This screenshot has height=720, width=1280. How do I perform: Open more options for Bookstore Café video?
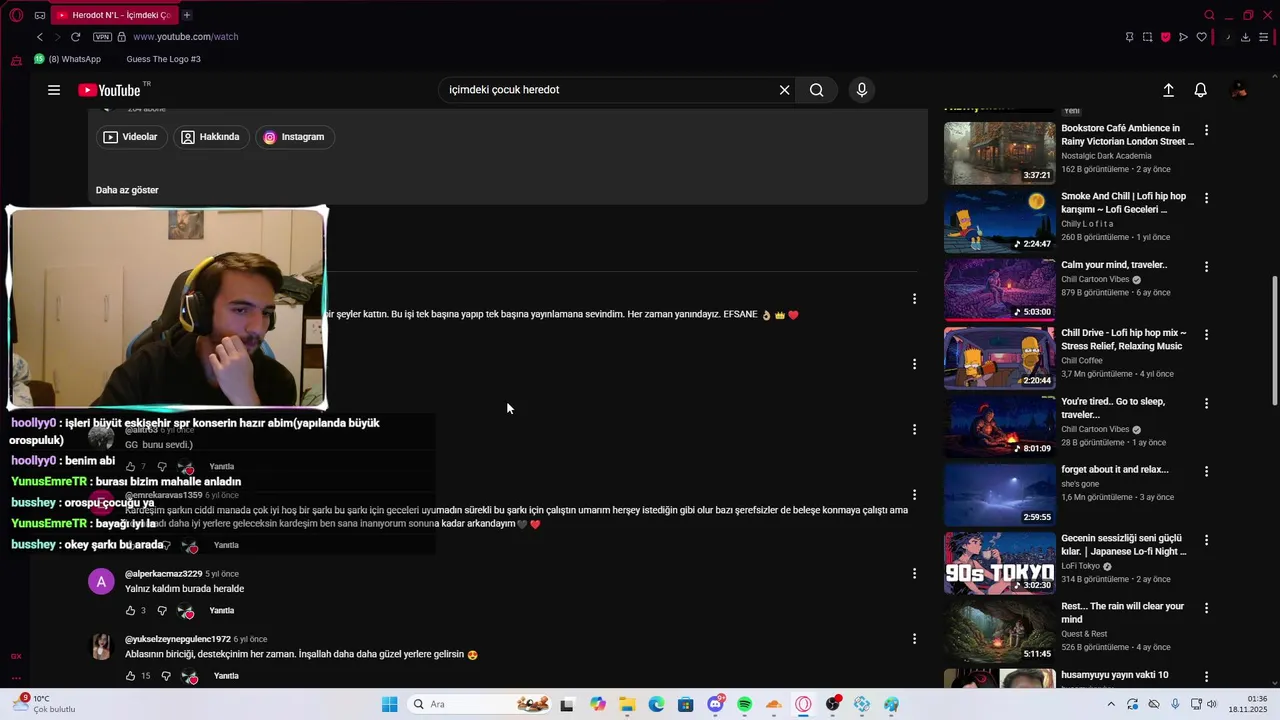1206,130
